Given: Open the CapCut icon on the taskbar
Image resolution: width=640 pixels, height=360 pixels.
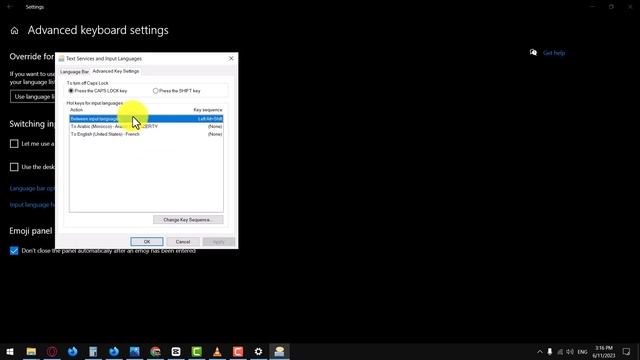Looking at the screenshot, I should tap(176, 351).
